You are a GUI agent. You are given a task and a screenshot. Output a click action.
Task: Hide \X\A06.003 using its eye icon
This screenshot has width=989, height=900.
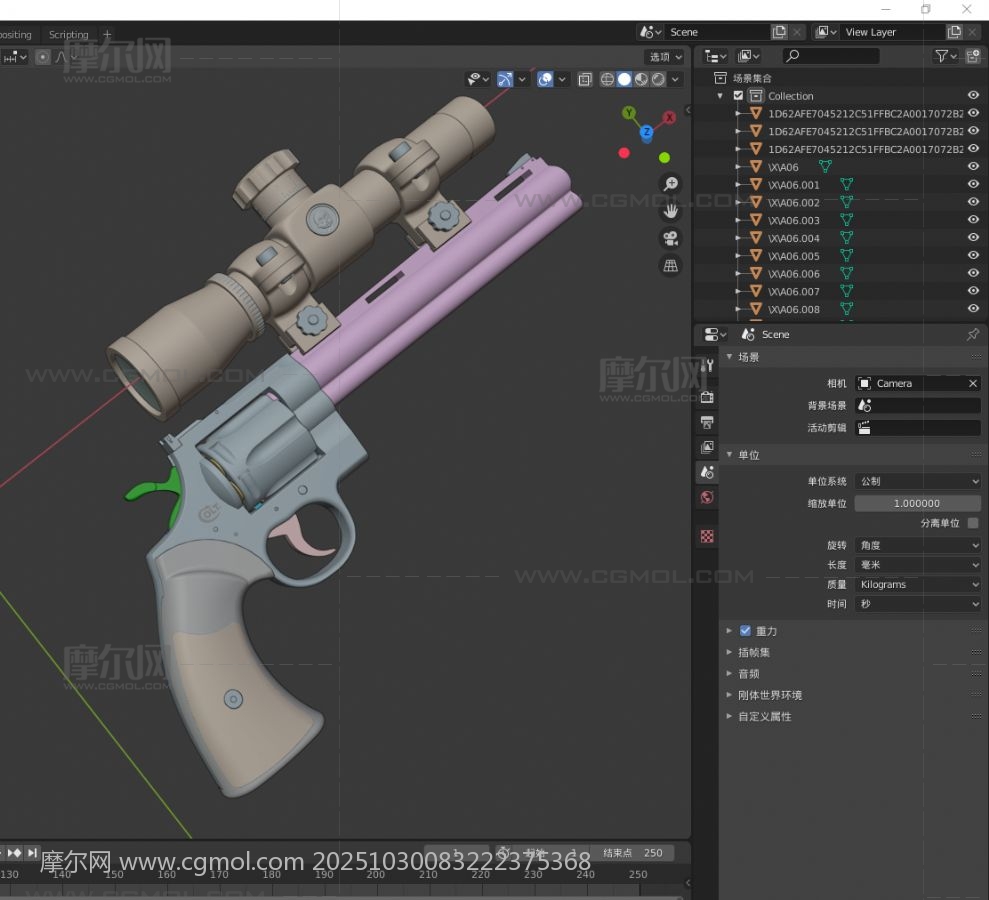(x=973, y=220)
